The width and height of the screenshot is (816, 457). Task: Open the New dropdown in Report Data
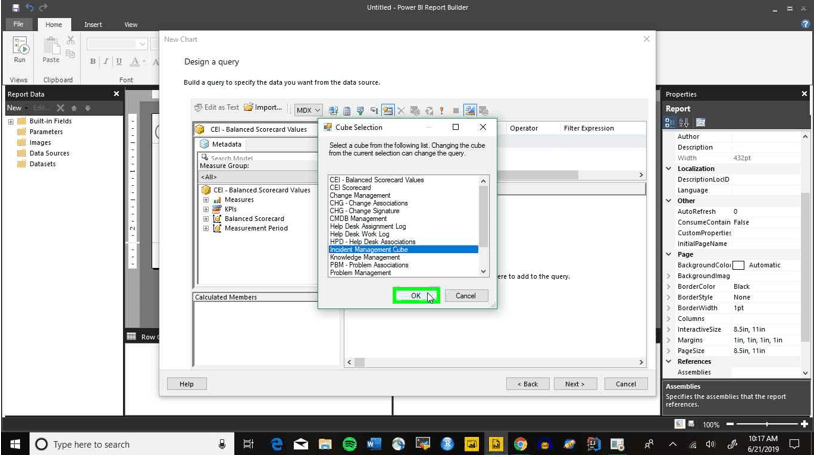click(17, 108)
